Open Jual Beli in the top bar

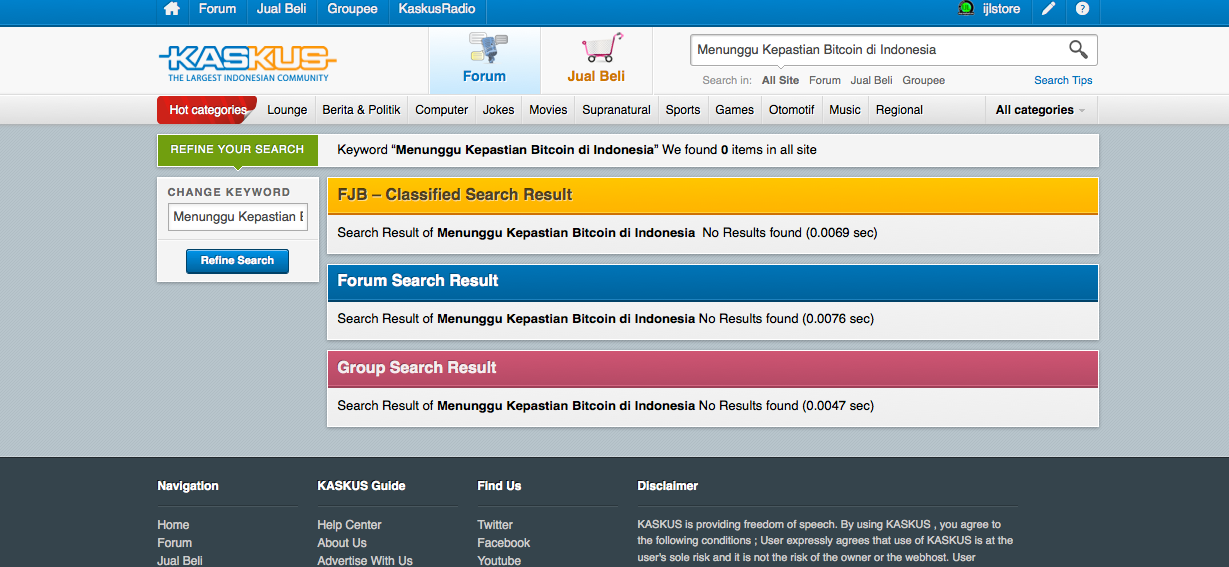pos(282,9)
